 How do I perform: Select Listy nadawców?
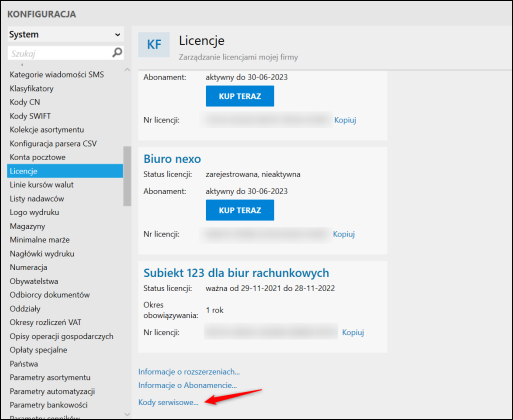point(37,199)
